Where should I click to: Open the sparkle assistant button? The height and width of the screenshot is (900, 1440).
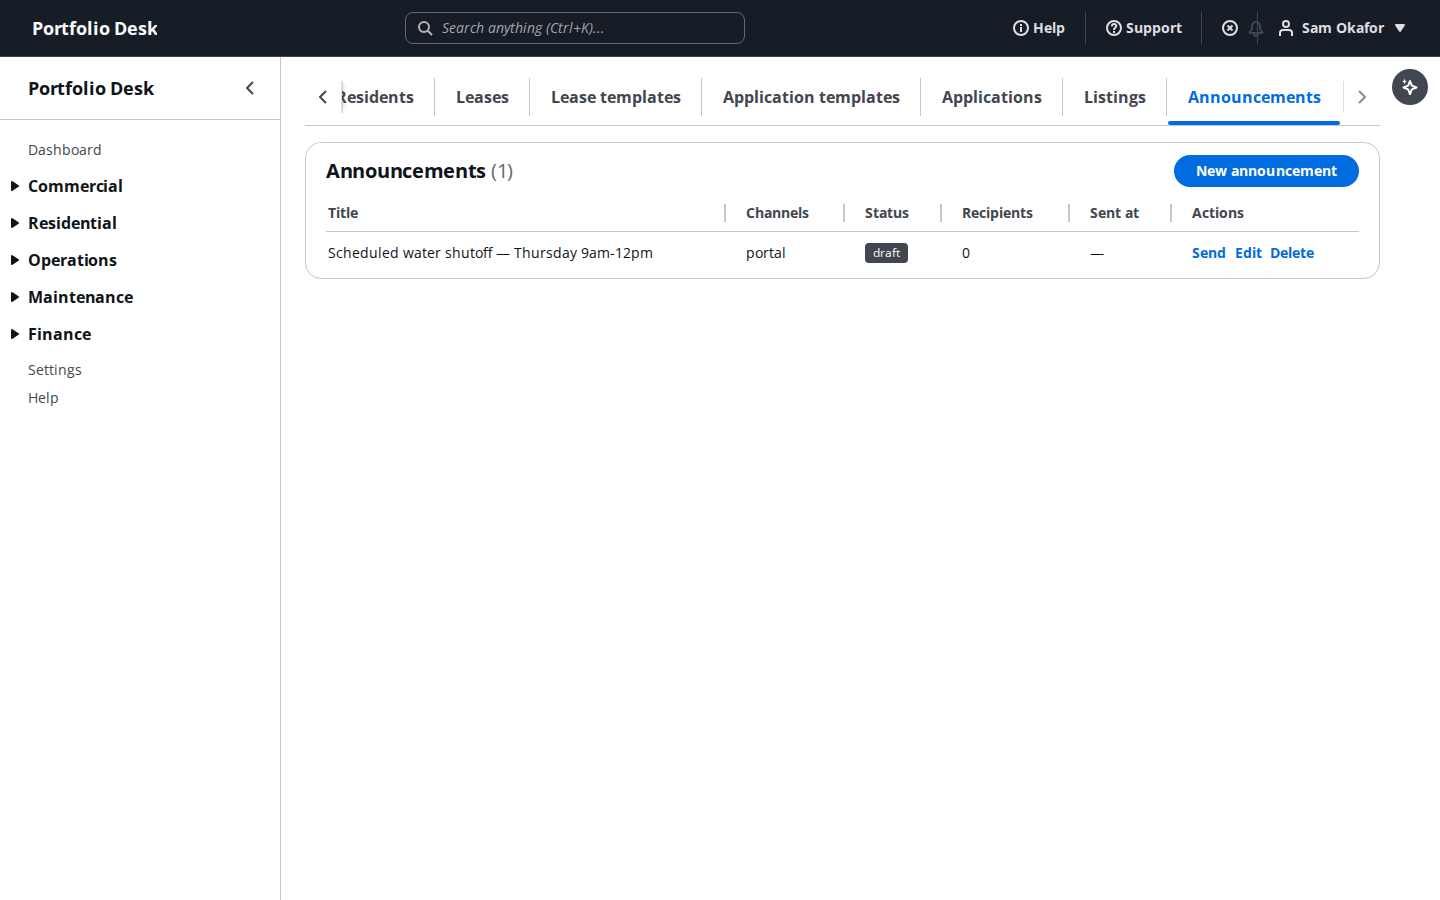[1410, 87]
